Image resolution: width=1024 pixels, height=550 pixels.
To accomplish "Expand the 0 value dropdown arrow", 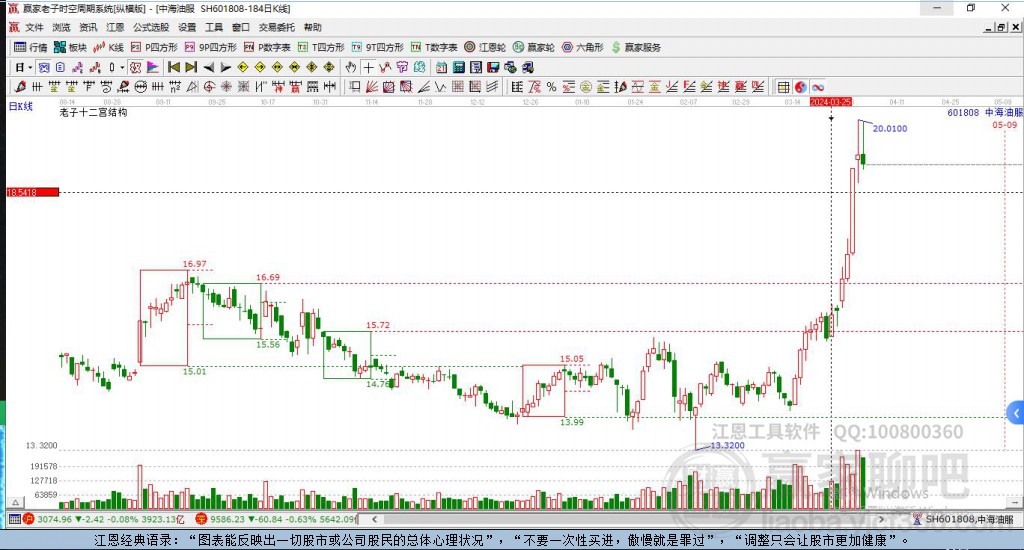I will click(x=121, y=67).
